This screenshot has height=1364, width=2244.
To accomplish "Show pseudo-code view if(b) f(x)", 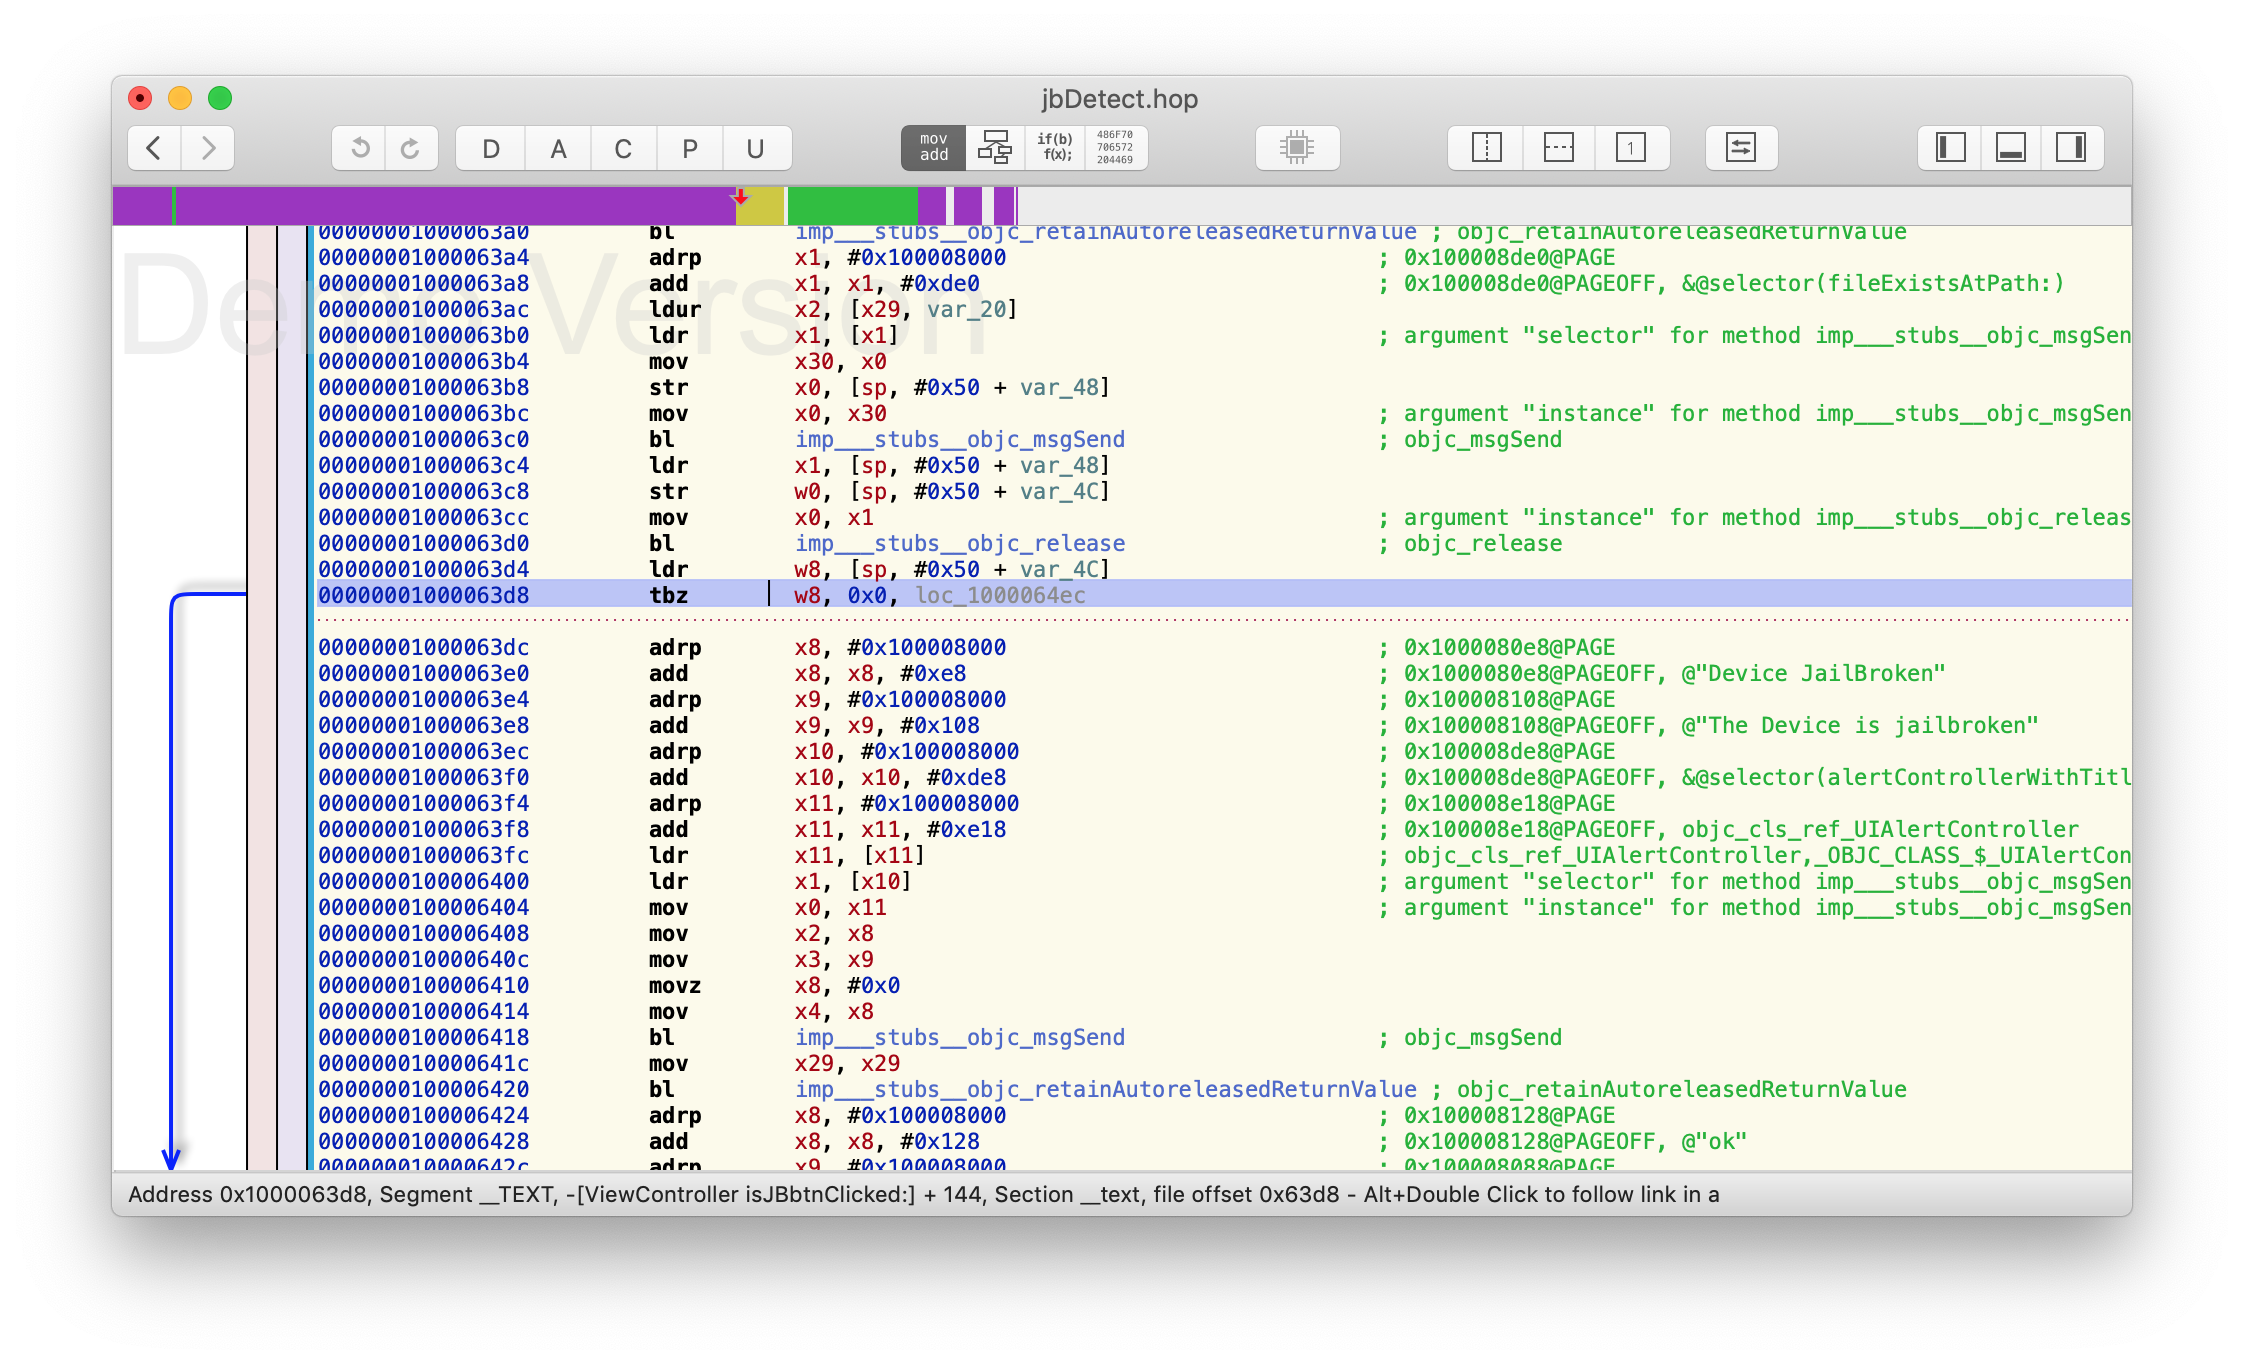I will (1054, 148).
